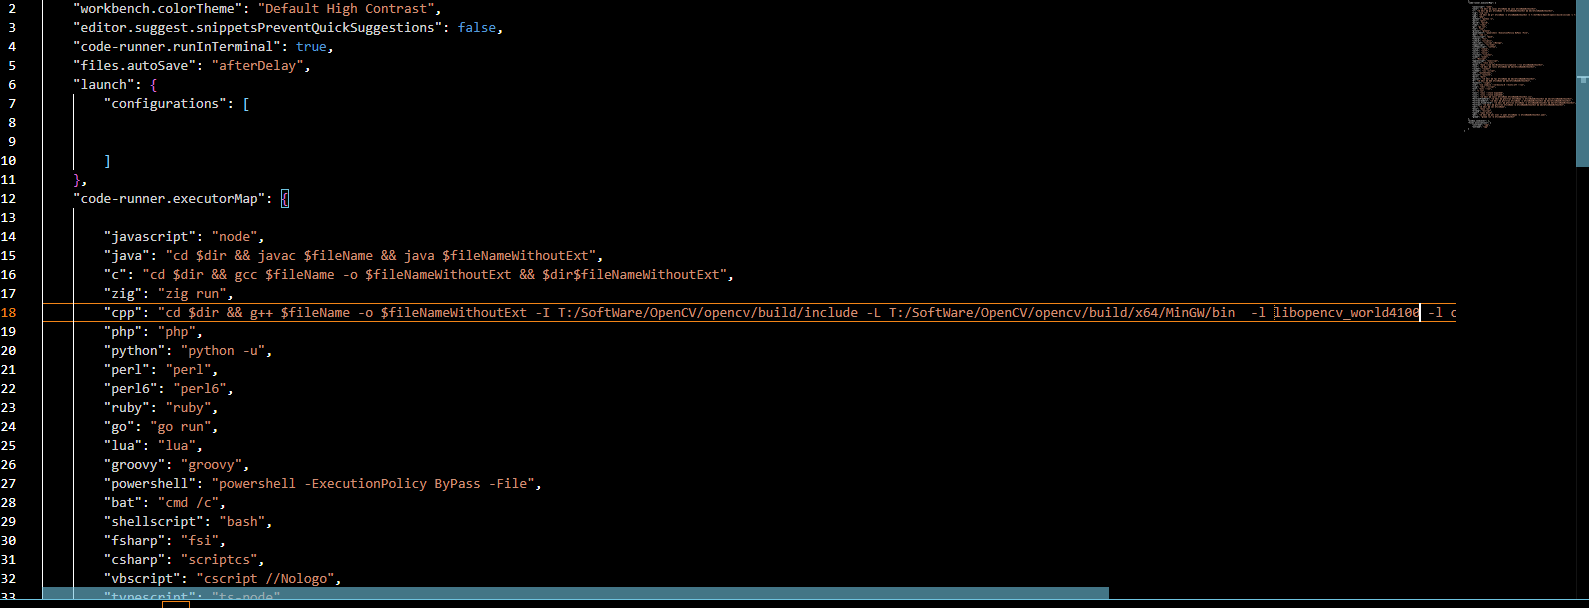Click the opening bracket after "configurations"
Image resolution: width=1589 pixels, height=608 pixels.
(246, 103)
